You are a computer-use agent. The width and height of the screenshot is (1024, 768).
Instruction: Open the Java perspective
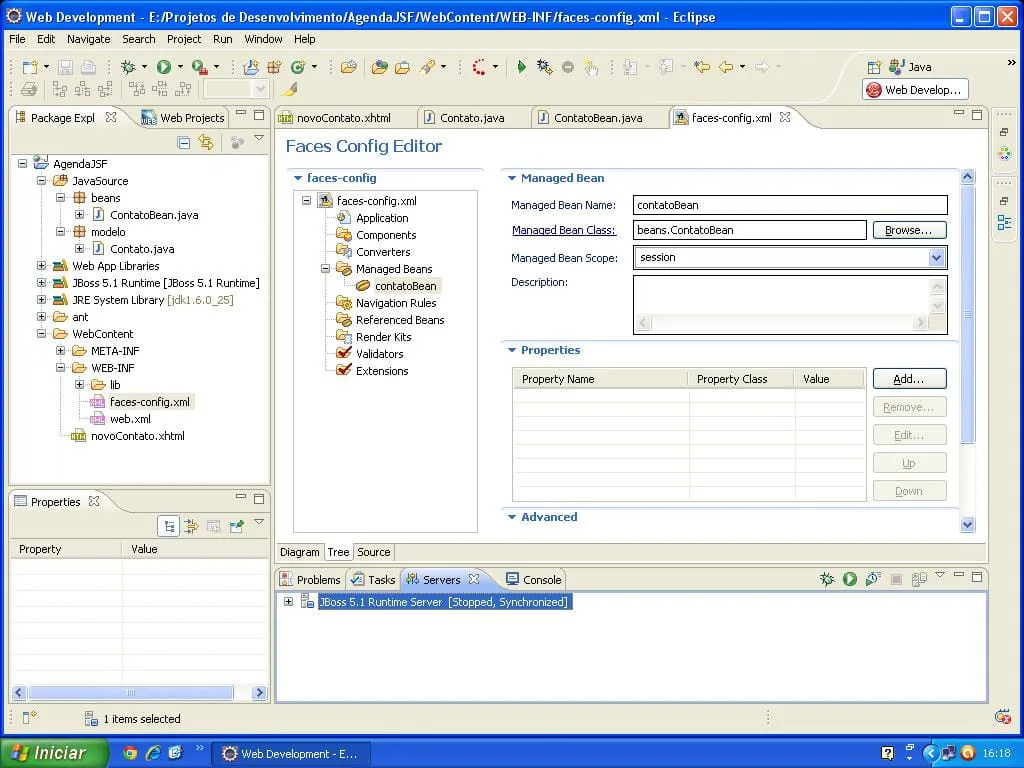tap(910, 67)
